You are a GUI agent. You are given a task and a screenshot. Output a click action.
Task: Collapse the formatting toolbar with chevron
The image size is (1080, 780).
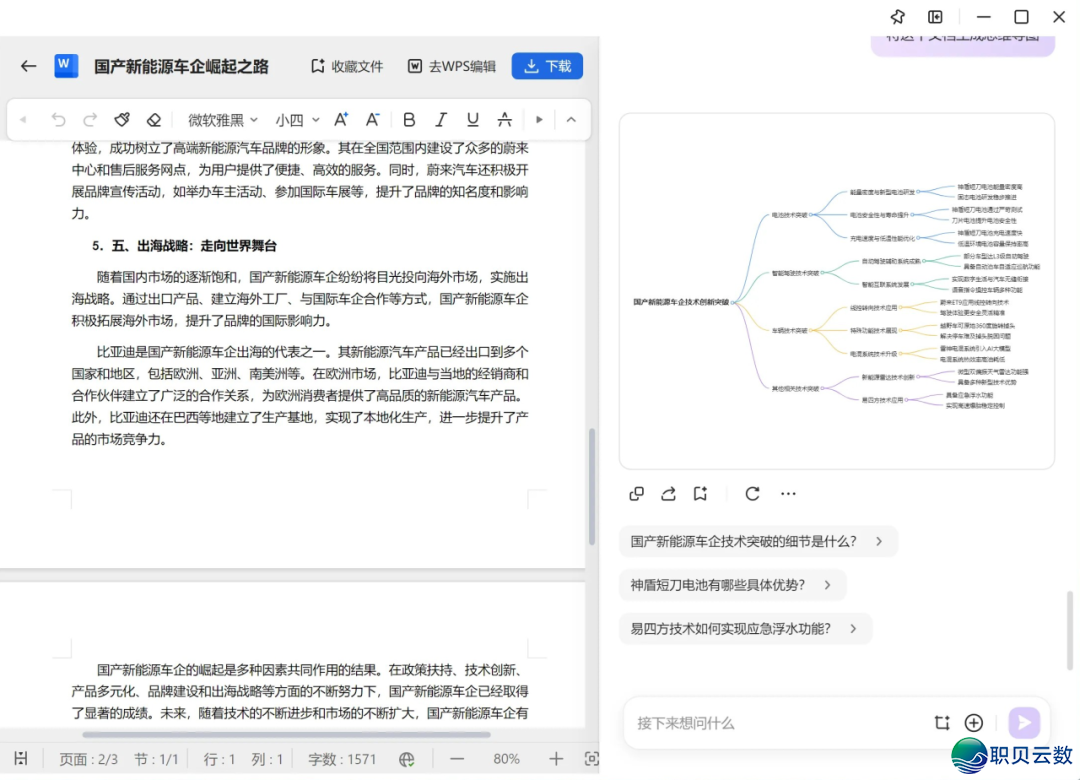point(571,120)
